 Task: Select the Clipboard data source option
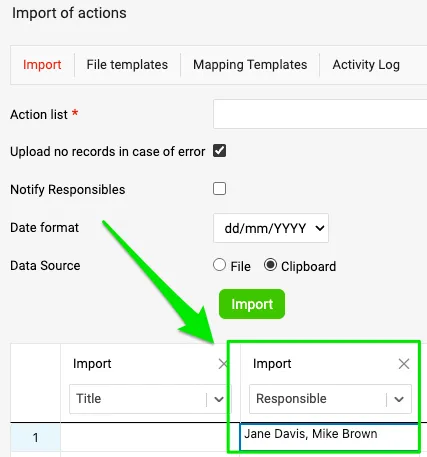270,265
